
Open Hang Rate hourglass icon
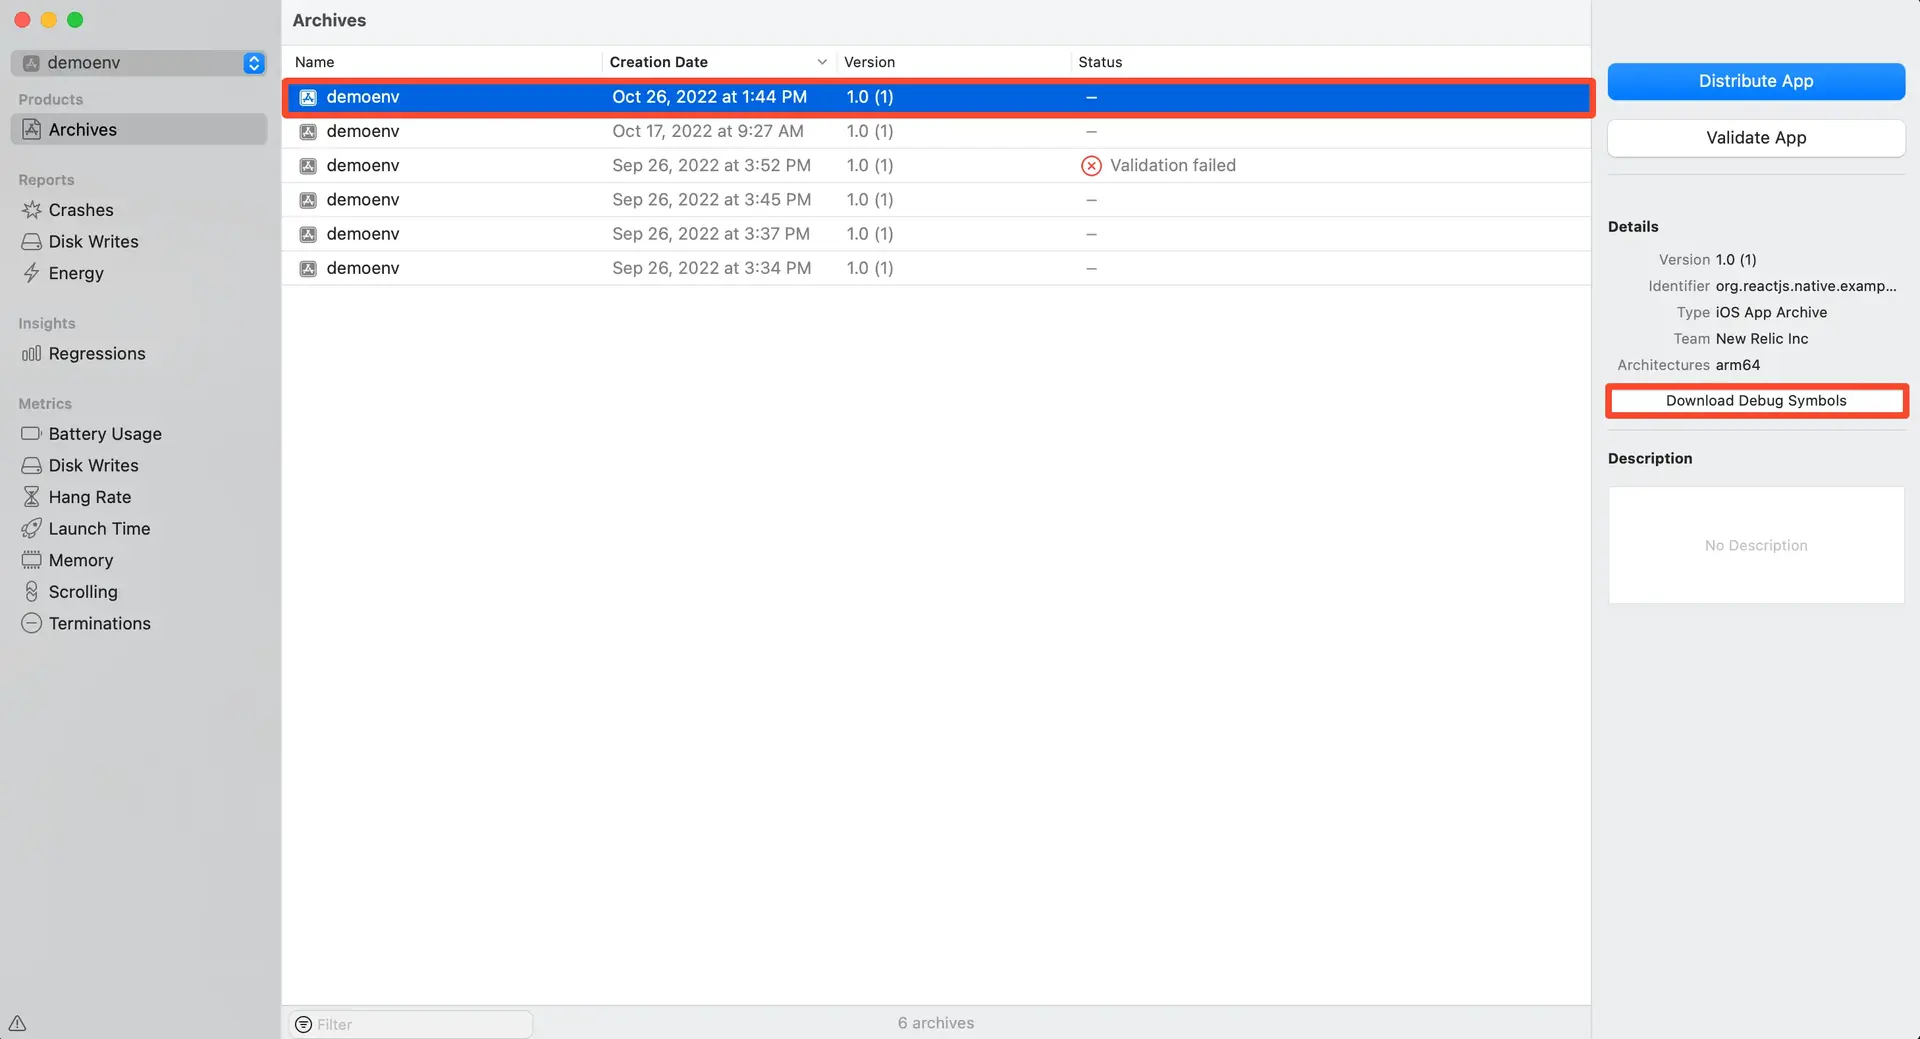tap(31, 497)
